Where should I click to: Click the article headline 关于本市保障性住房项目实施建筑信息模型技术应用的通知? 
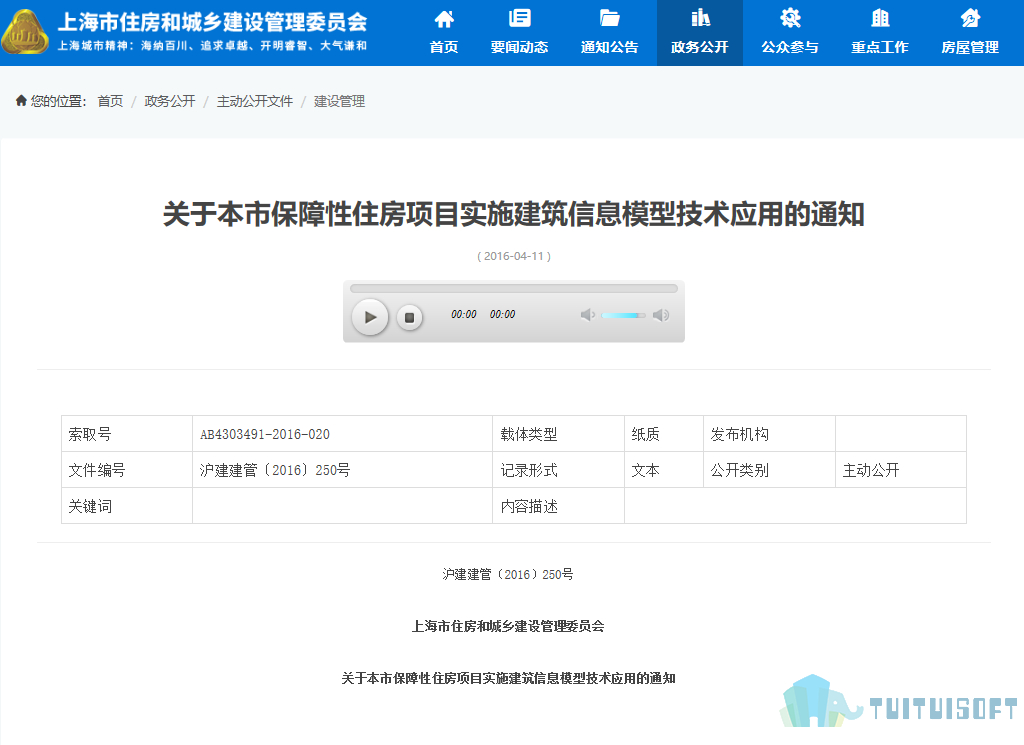514,215
